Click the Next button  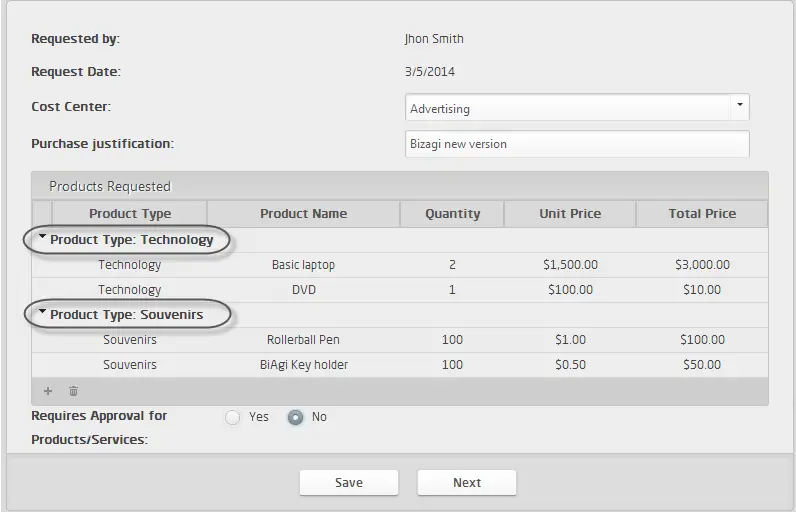467,483
